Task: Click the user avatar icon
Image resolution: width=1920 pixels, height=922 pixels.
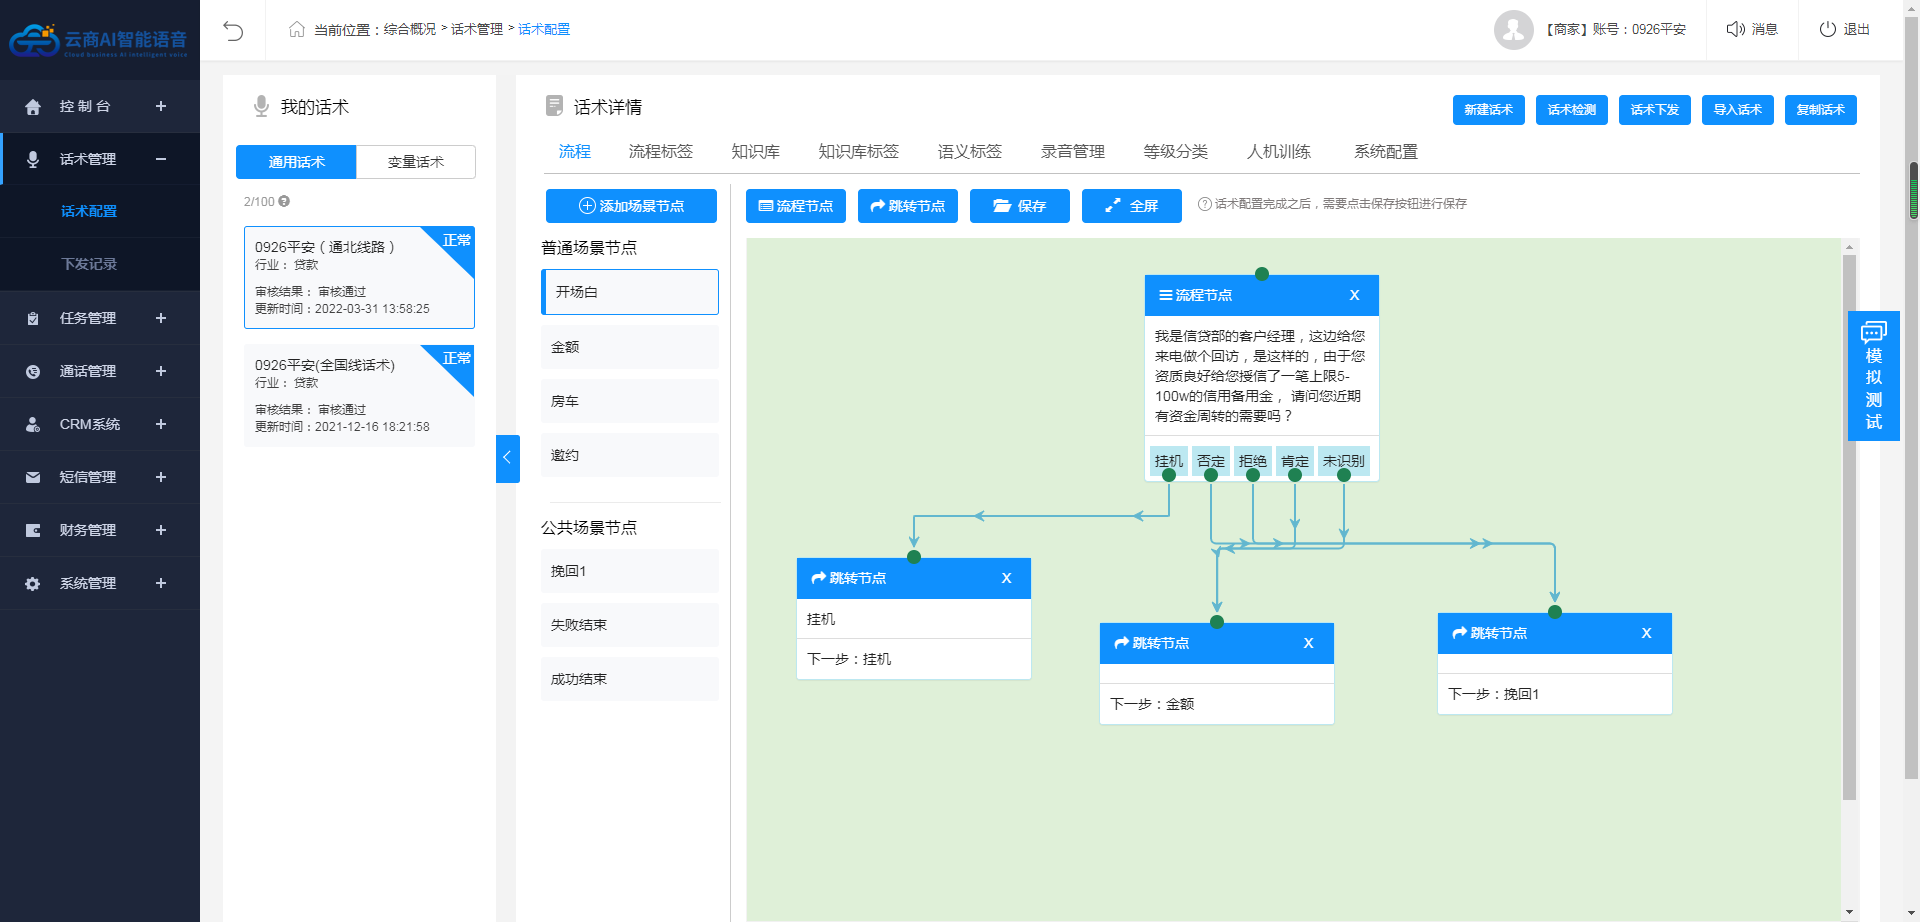Action: [1513, 30]
